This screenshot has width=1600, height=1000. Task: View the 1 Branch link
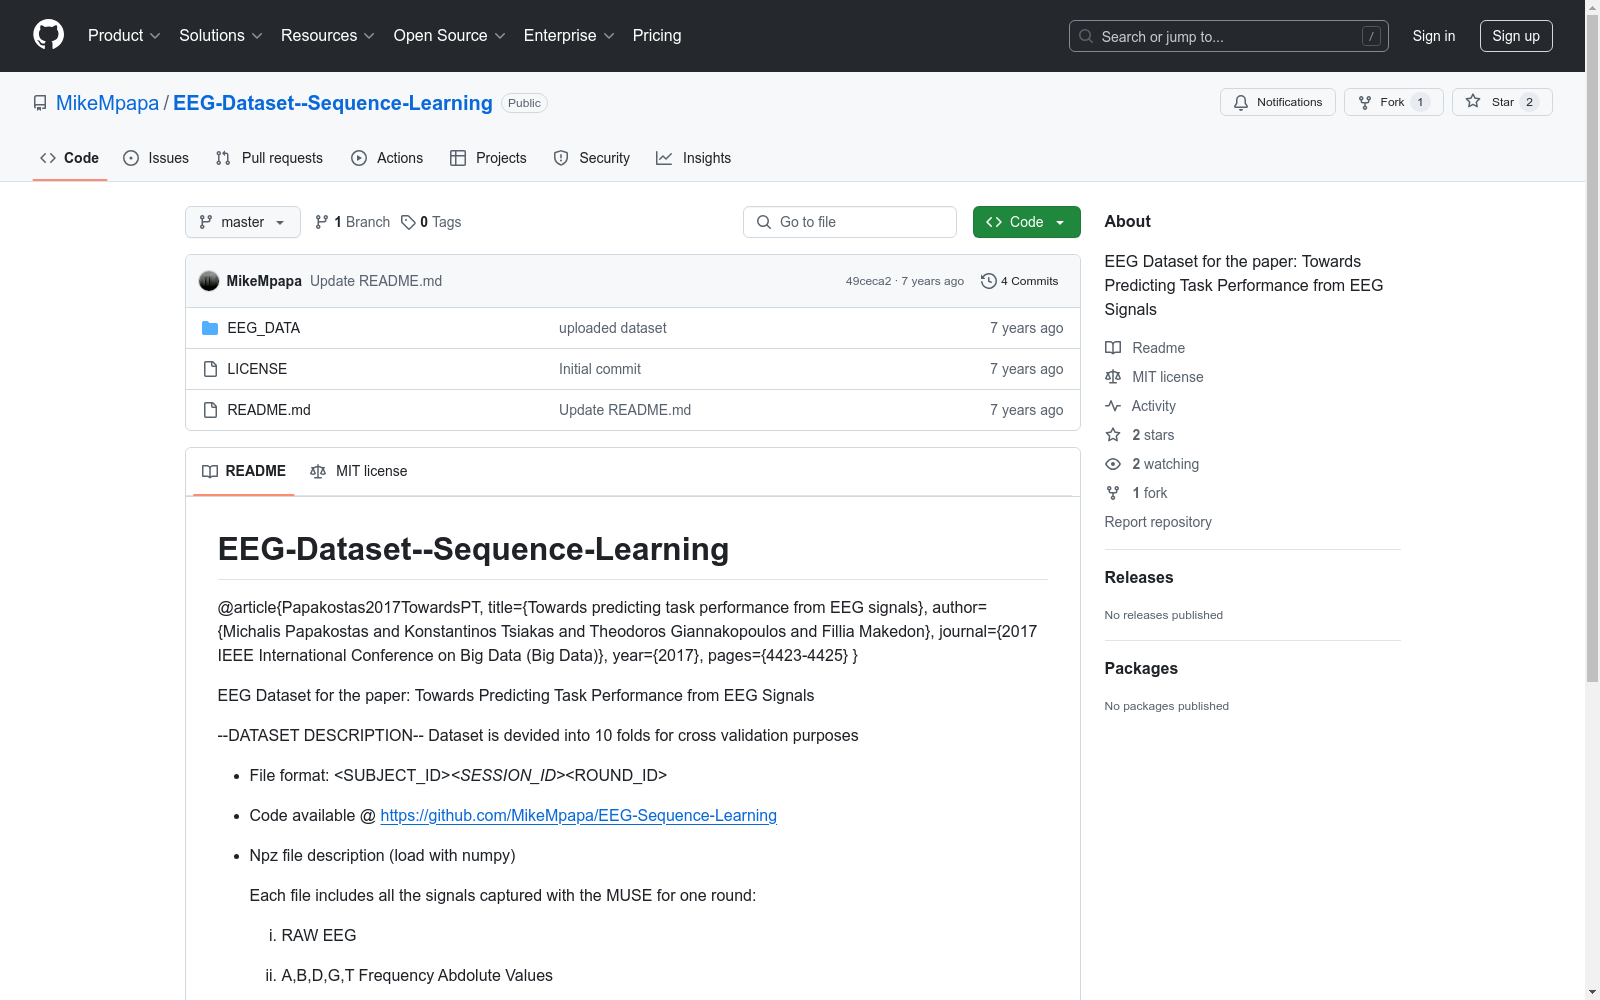click(x=352, y=222)
